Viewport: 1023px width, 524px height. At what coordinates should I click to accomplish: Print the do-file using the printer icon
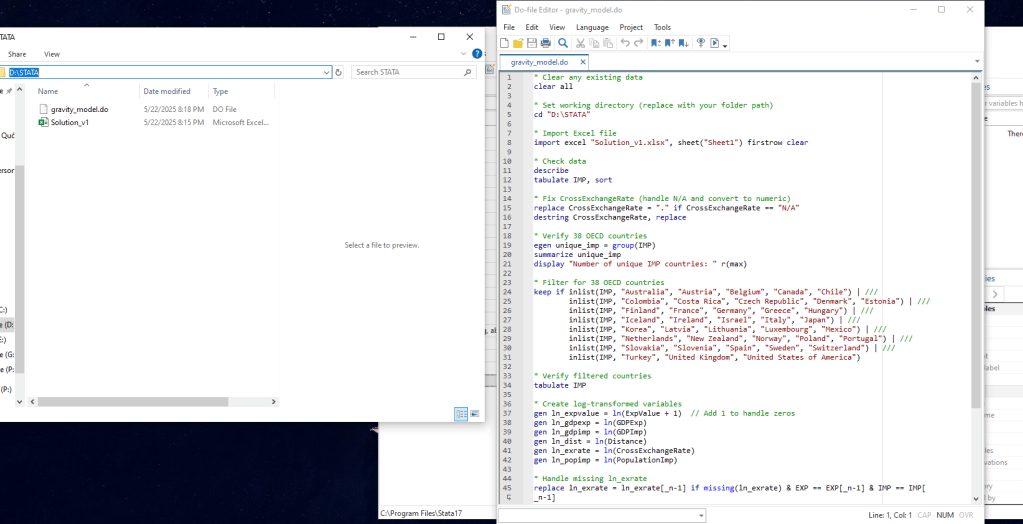coord(546,43)
